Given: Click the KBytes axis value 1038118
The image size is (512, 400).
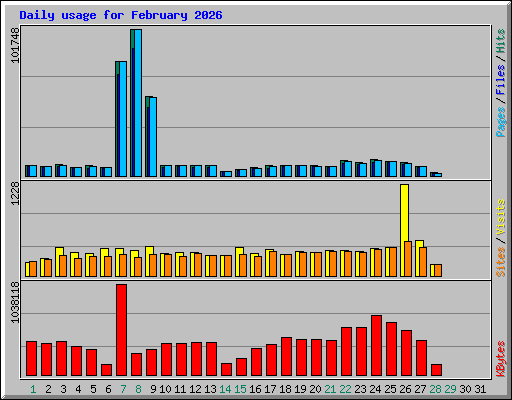Looking at the screenshot, I should [15, 302].
